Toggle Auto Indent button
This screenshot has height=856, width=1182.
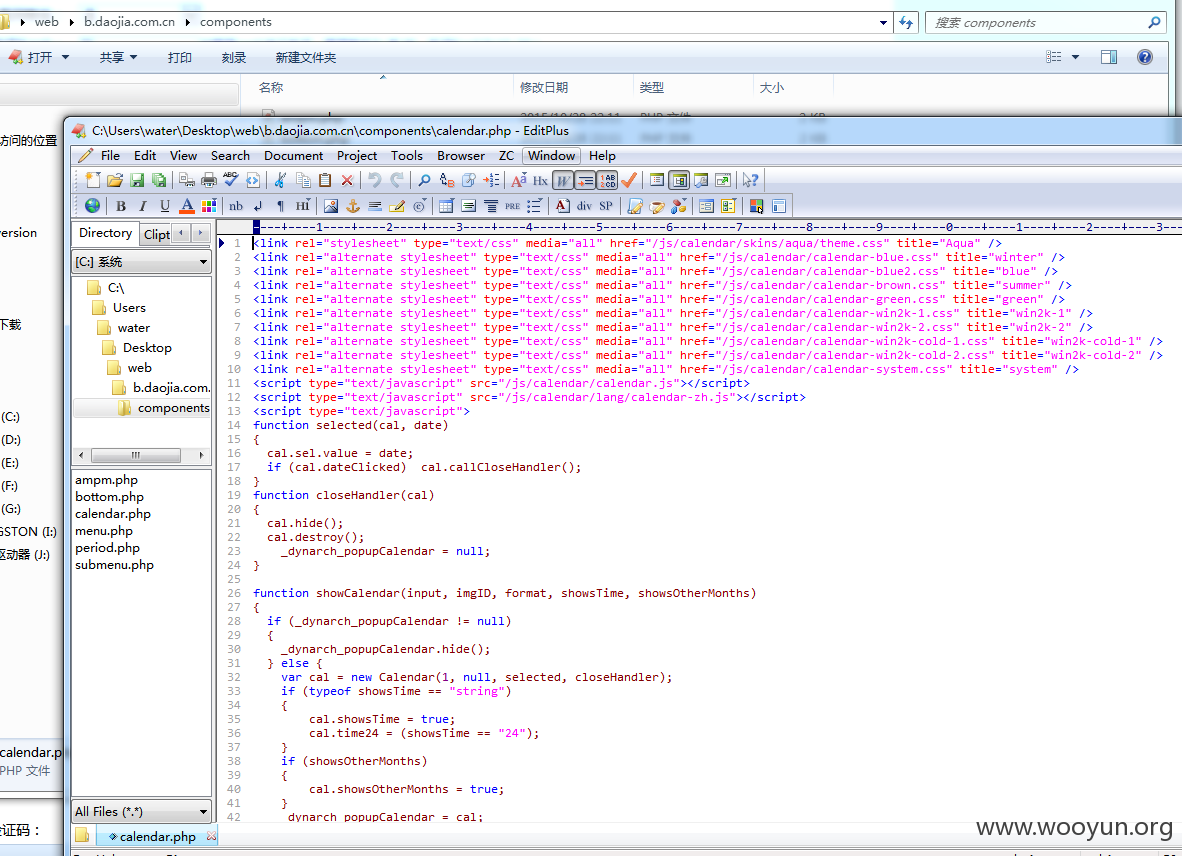click(585, 180)
